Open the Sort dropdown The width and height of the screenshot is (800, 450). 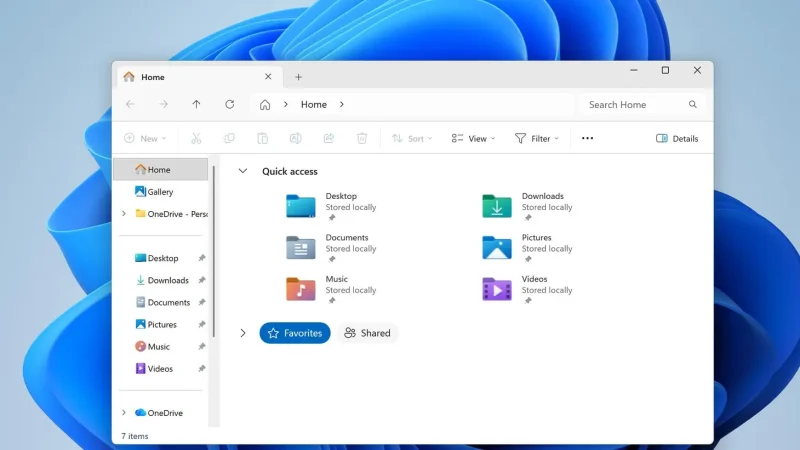(x=412, y=138)
